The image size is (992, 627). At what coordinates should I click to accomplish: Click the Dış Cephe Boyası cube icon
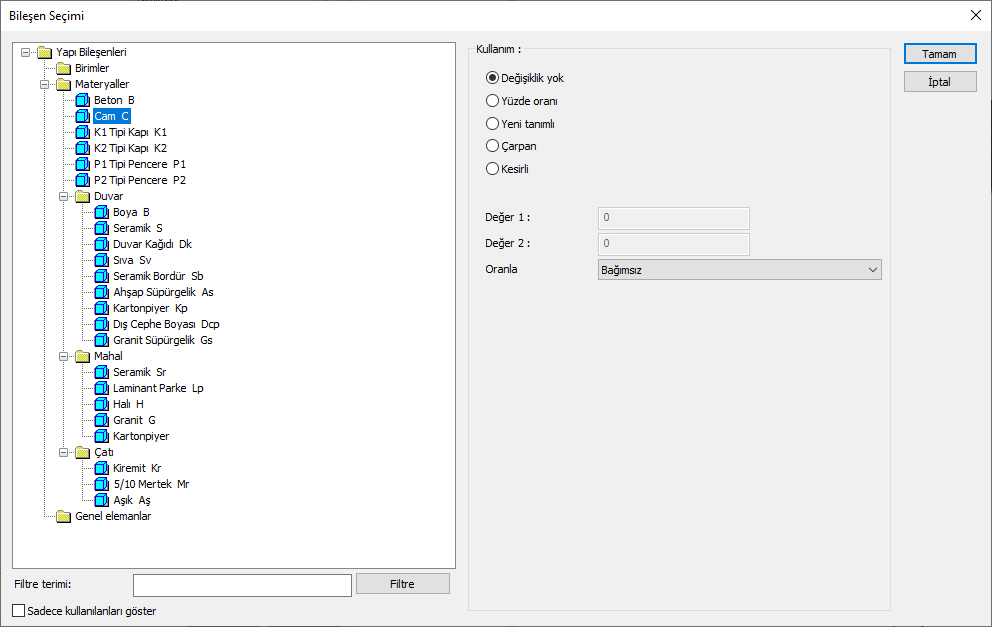click(101, 324)
